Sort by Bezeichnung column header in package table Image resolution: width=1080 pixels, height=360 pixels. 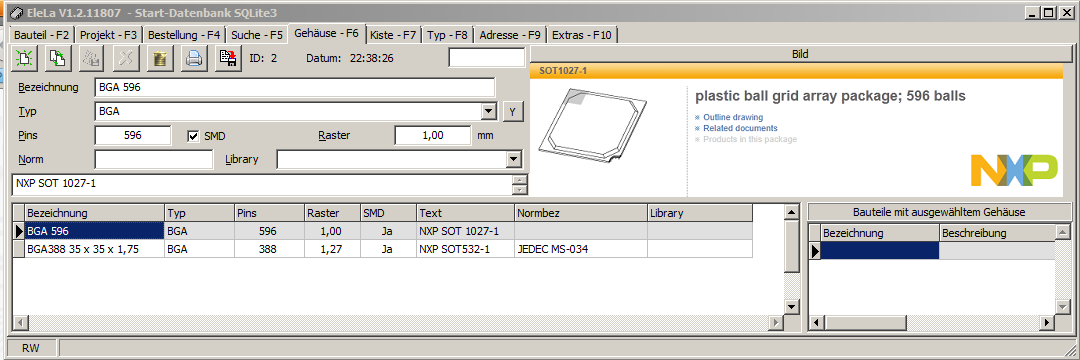pyautogui.click(x=94, y=213)
